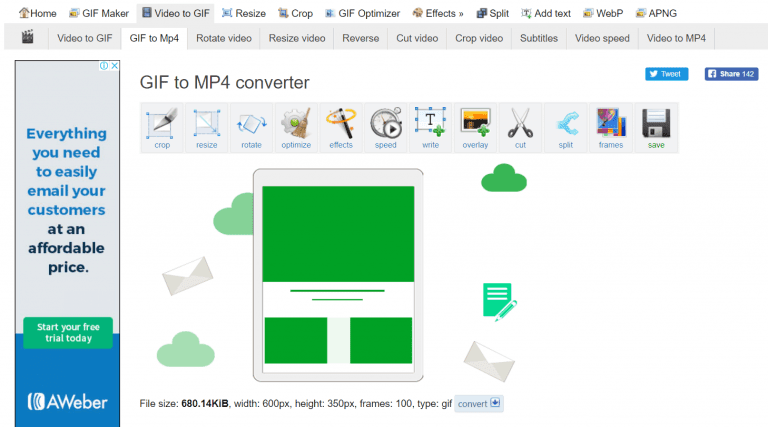Switch to Video speed tab
768x427 pixels.
pyautogui.click(x=602, y=38)
